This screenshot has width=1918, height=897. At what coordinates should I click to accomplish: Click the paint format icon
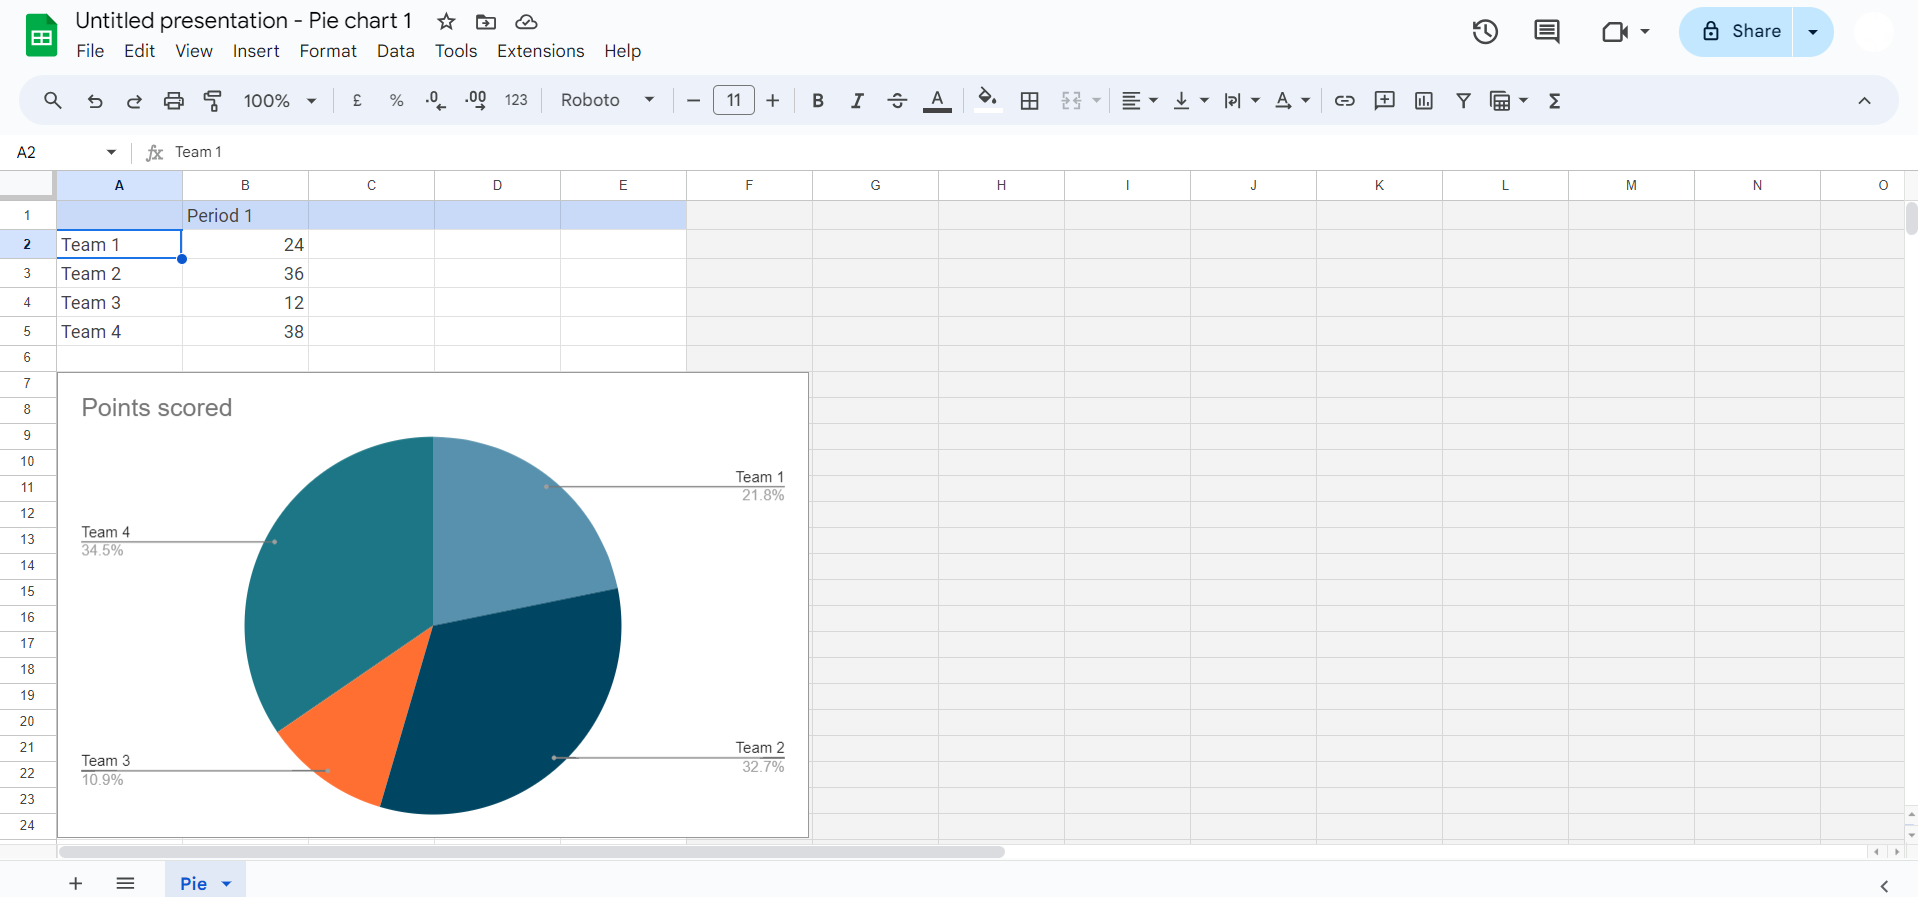(x=213, y=100)
